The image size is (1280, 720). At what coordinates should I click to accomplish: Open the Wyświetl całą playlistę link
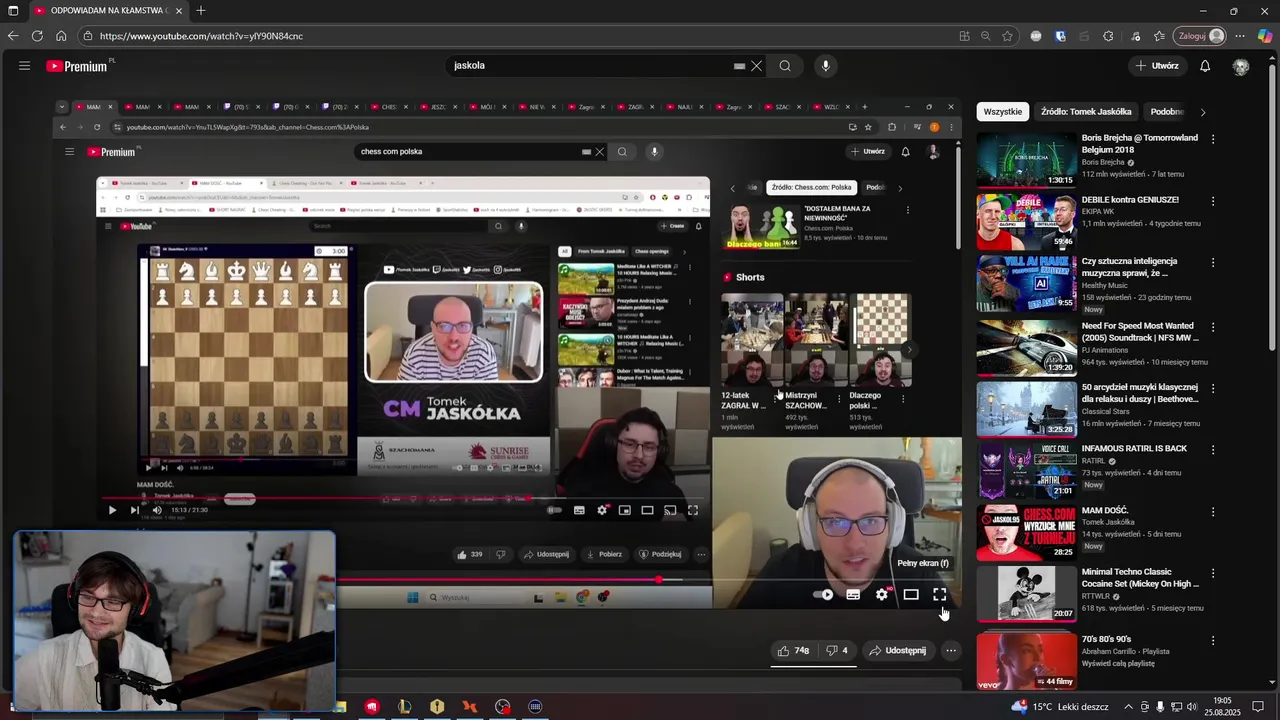pos(1118,663)
